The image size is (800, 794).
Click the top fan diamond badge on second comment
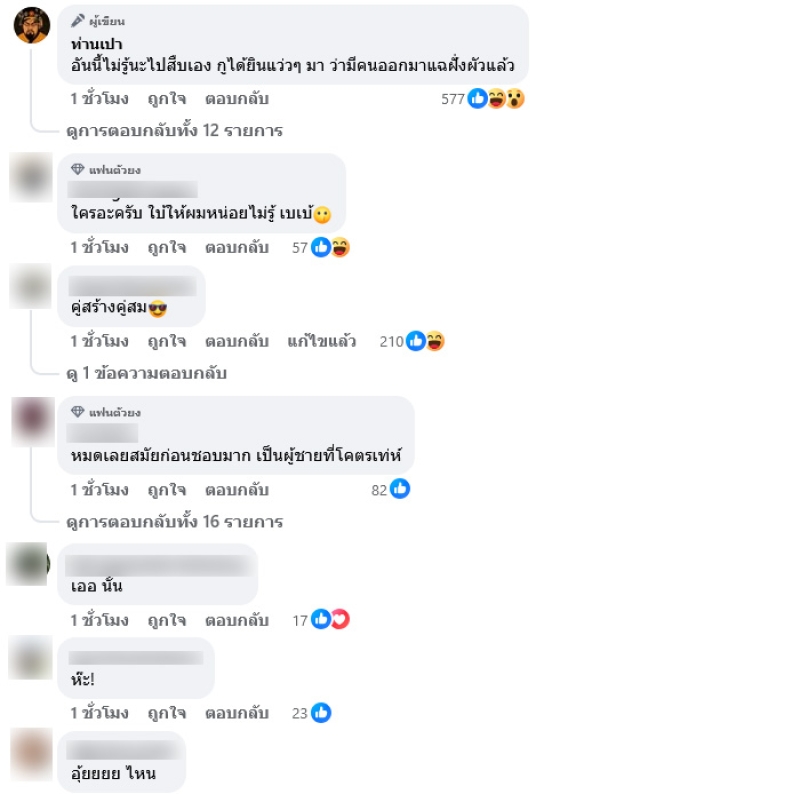pos(78,169)
